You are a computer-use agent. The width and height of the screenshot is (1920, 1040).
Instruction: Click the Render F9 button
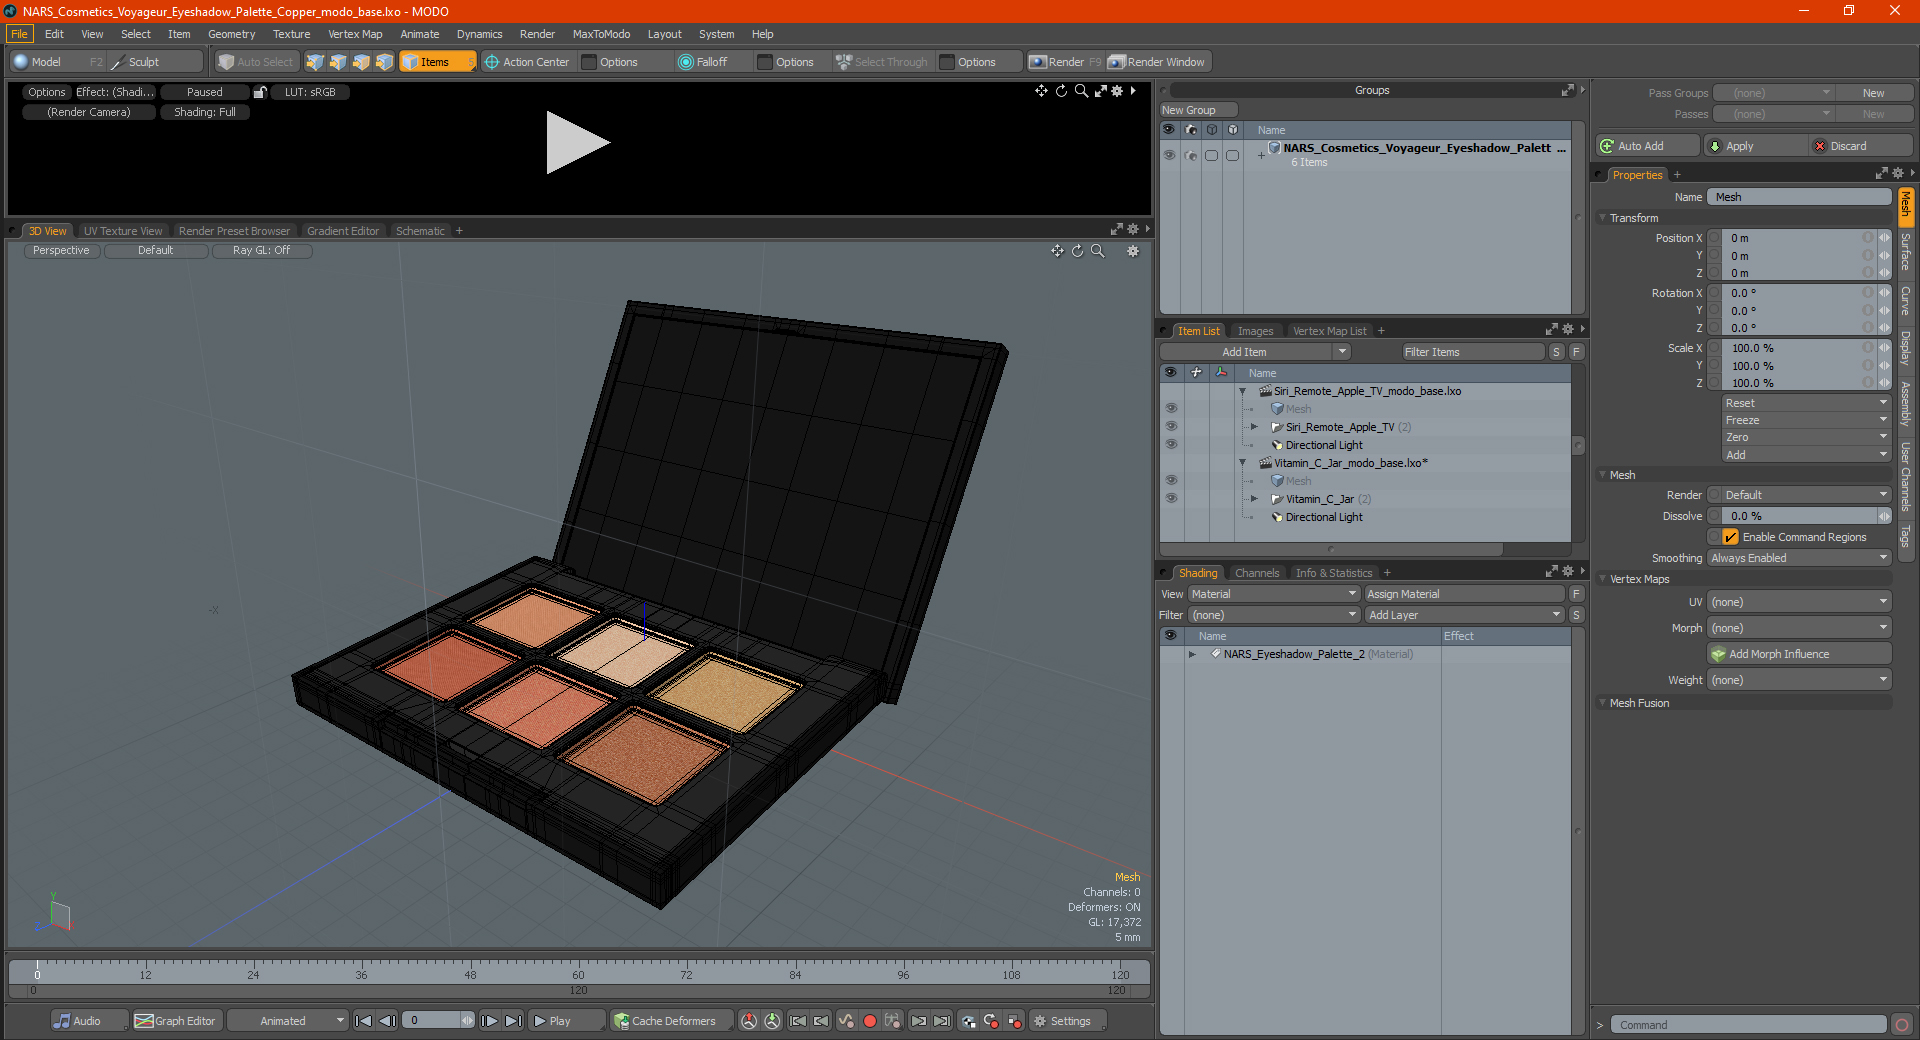click(x=1065, y=62)
